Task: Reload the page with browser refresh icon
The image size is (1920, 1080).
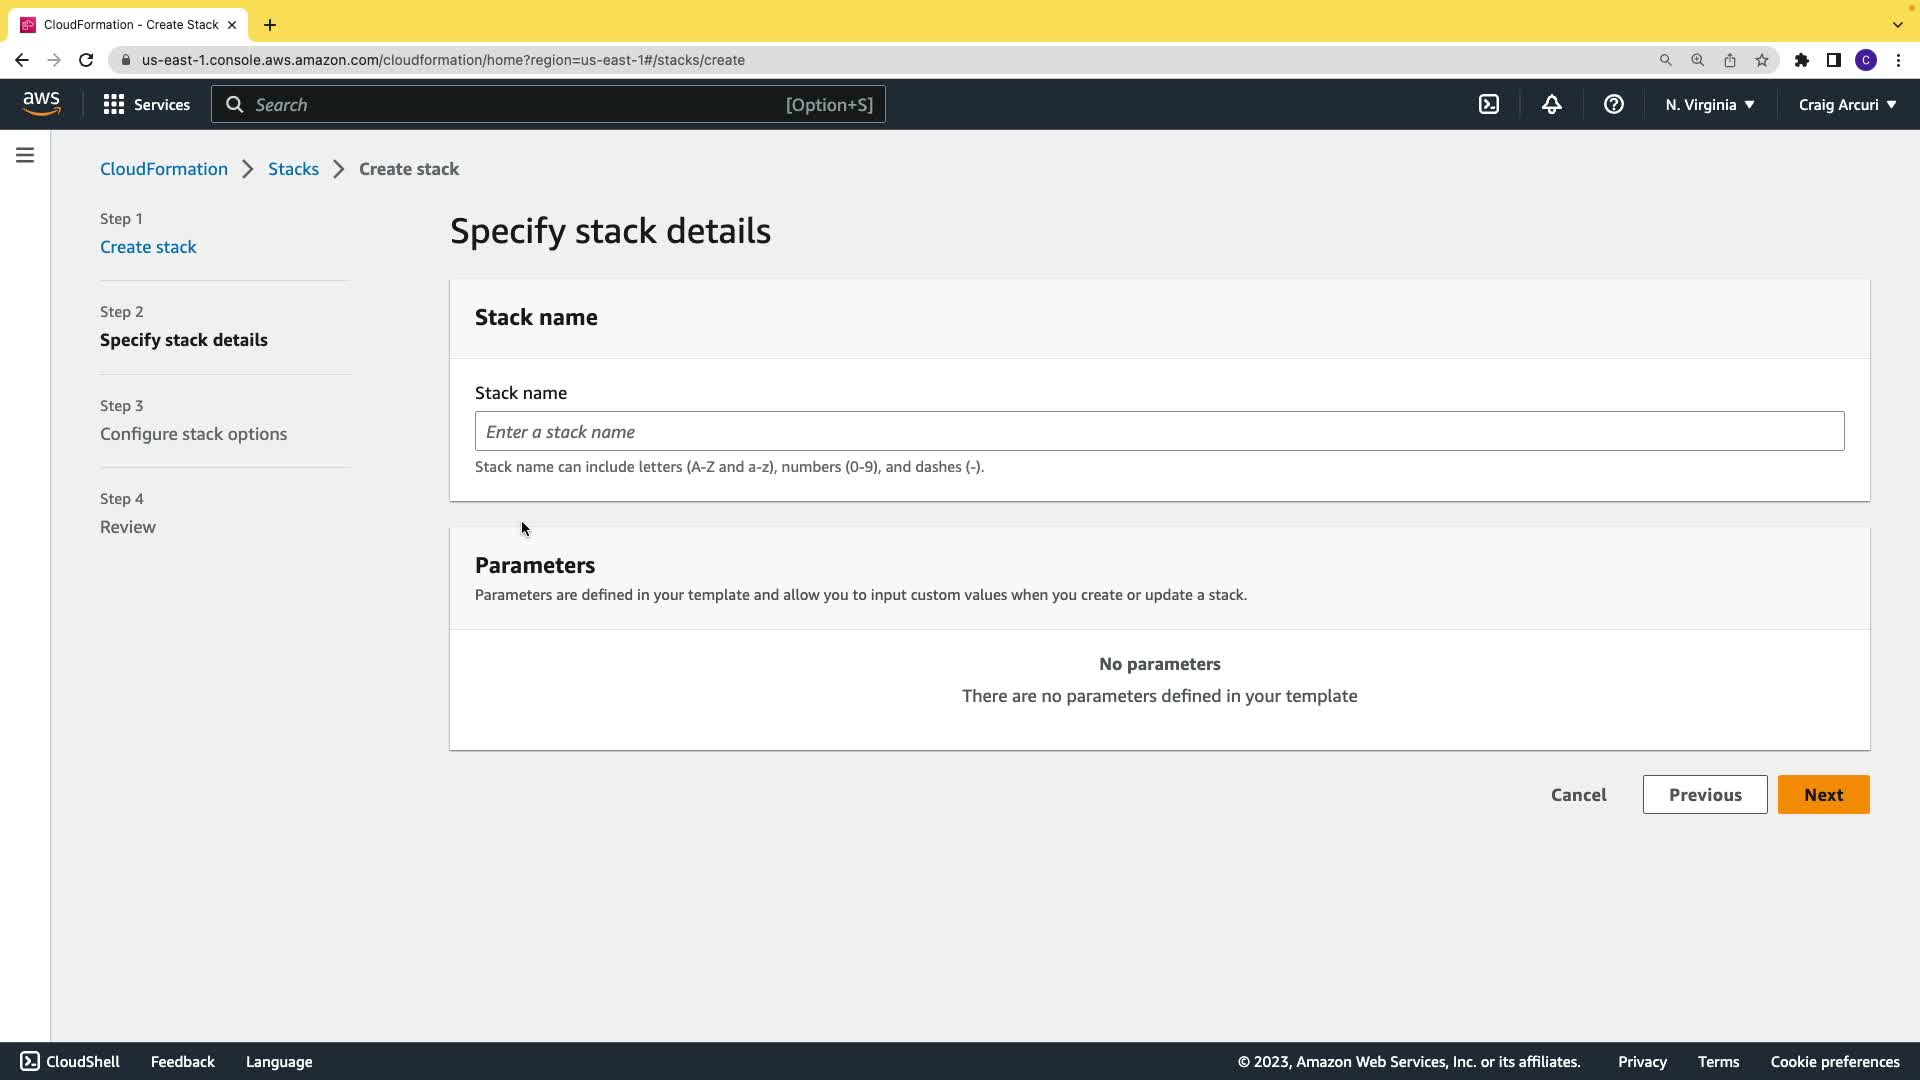Action: [86, 60]
